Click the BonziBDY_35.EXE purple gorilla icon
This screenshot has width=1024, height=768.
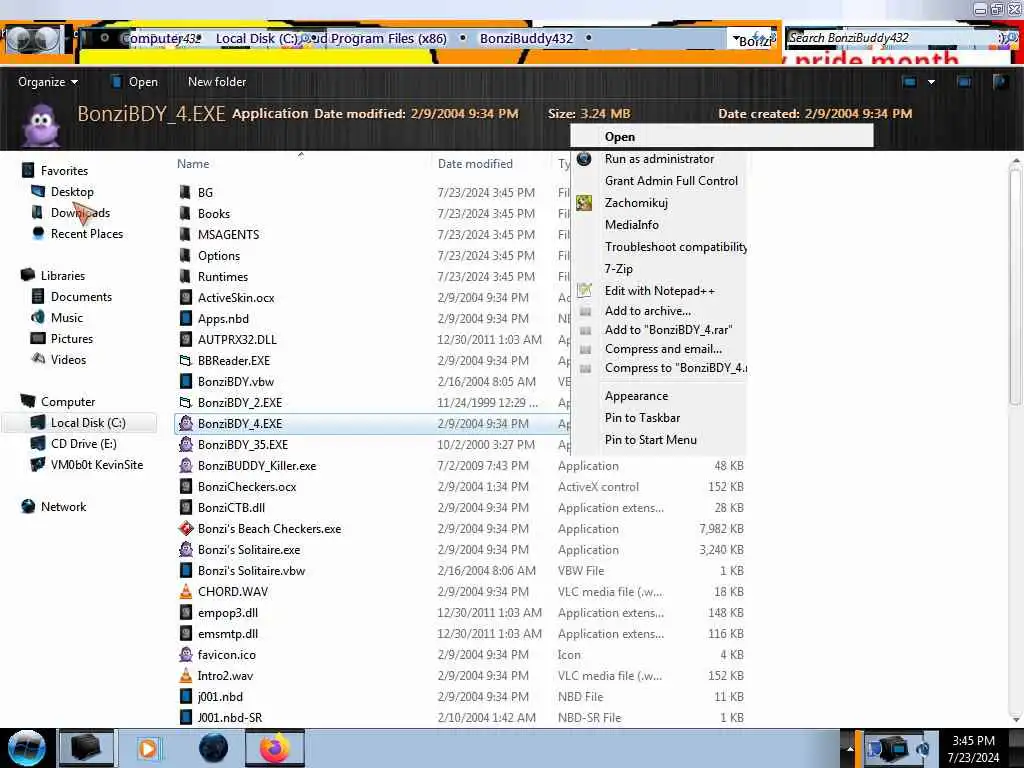(185, 445)
